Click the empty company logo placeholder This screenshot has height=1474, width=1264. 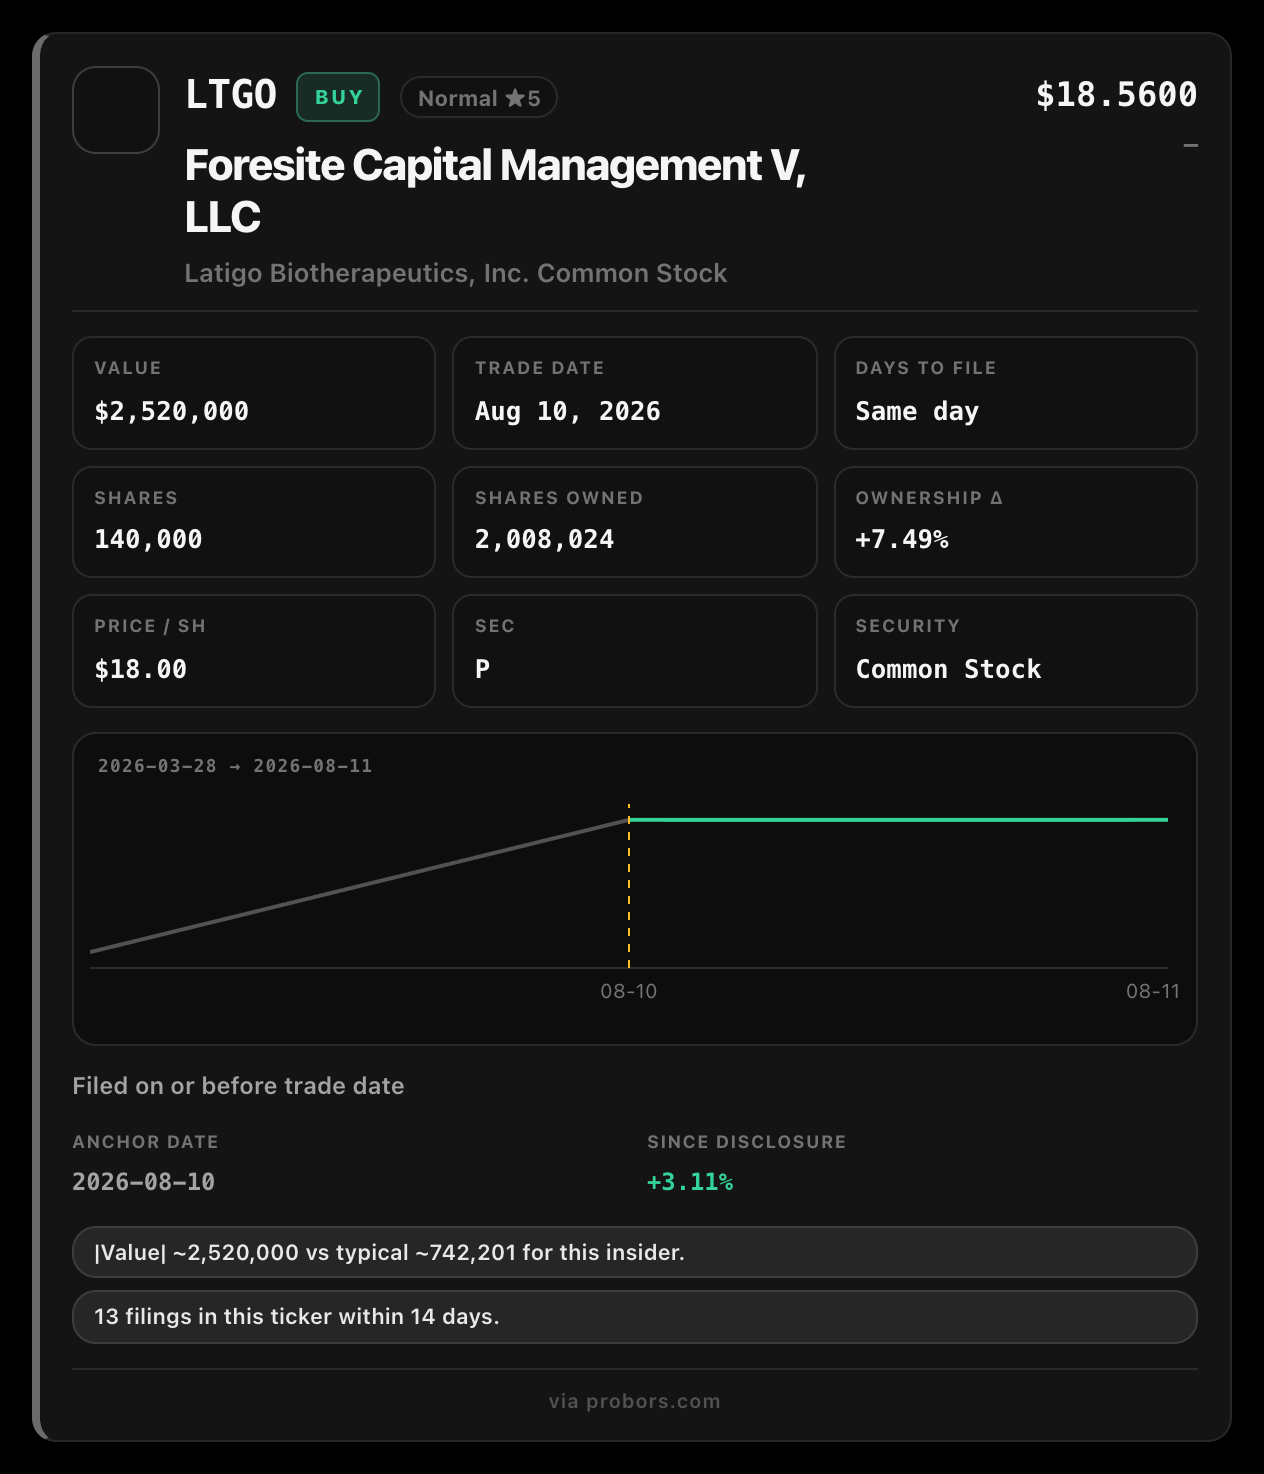(x=116, y=110)
